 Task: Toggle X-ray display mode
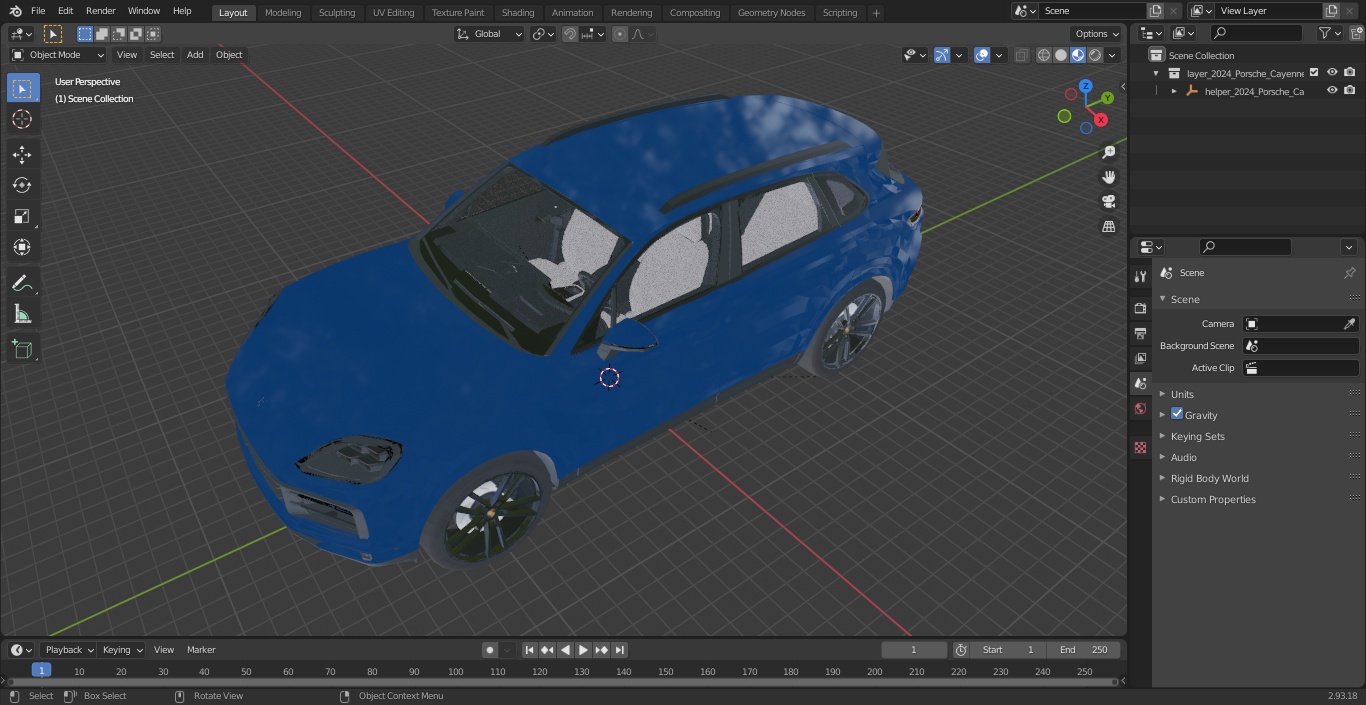(1021, 55)
